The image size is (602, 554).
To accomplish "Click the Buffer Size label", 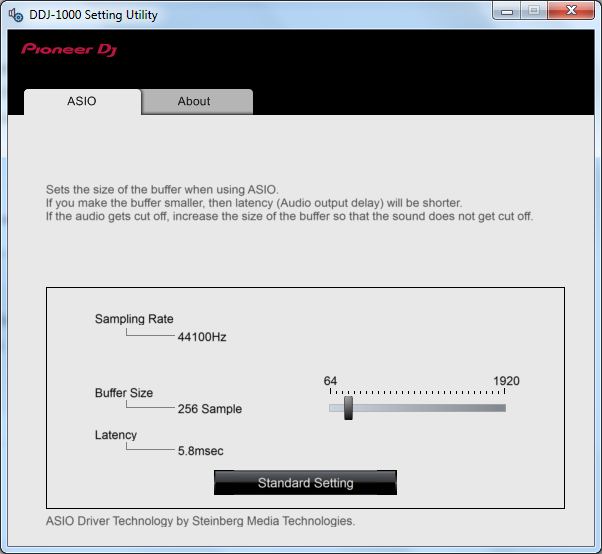I will (124, 393).
